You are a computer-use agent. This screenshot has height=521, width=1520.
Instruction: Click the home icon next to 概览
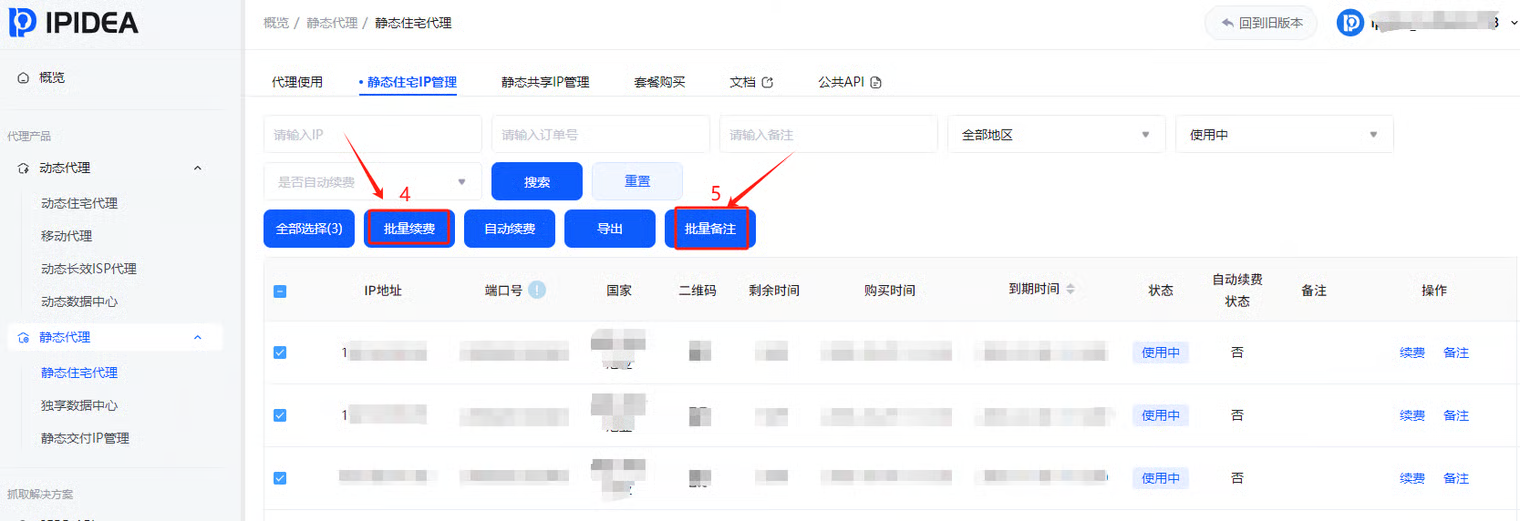[23, 78]
